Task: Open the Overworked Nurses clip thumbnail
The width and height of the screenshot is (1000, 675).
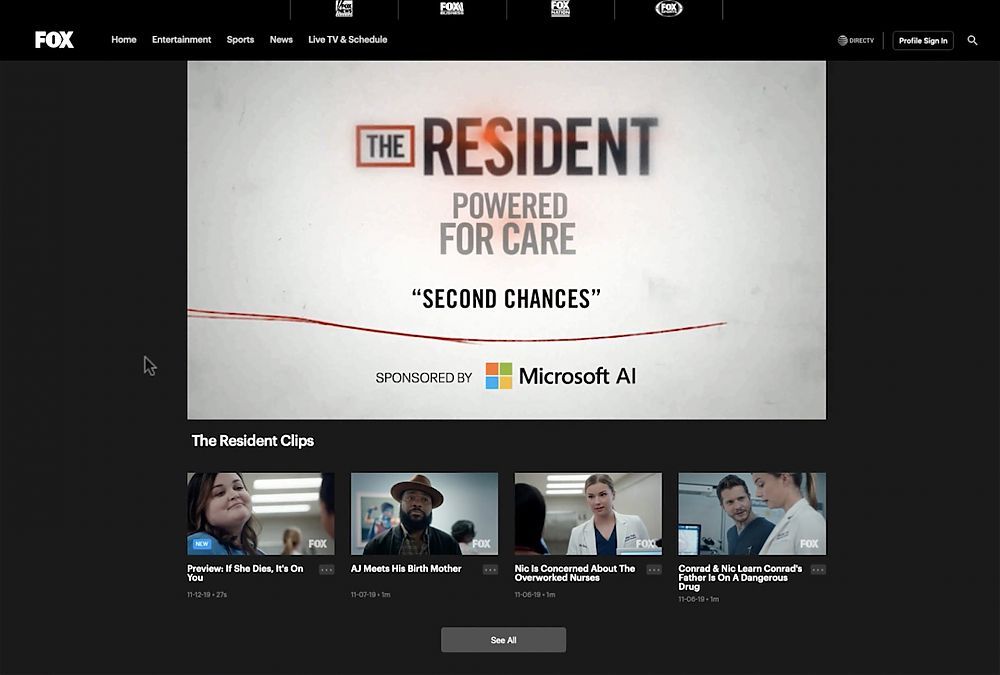Action: click(x=588, y=514)
